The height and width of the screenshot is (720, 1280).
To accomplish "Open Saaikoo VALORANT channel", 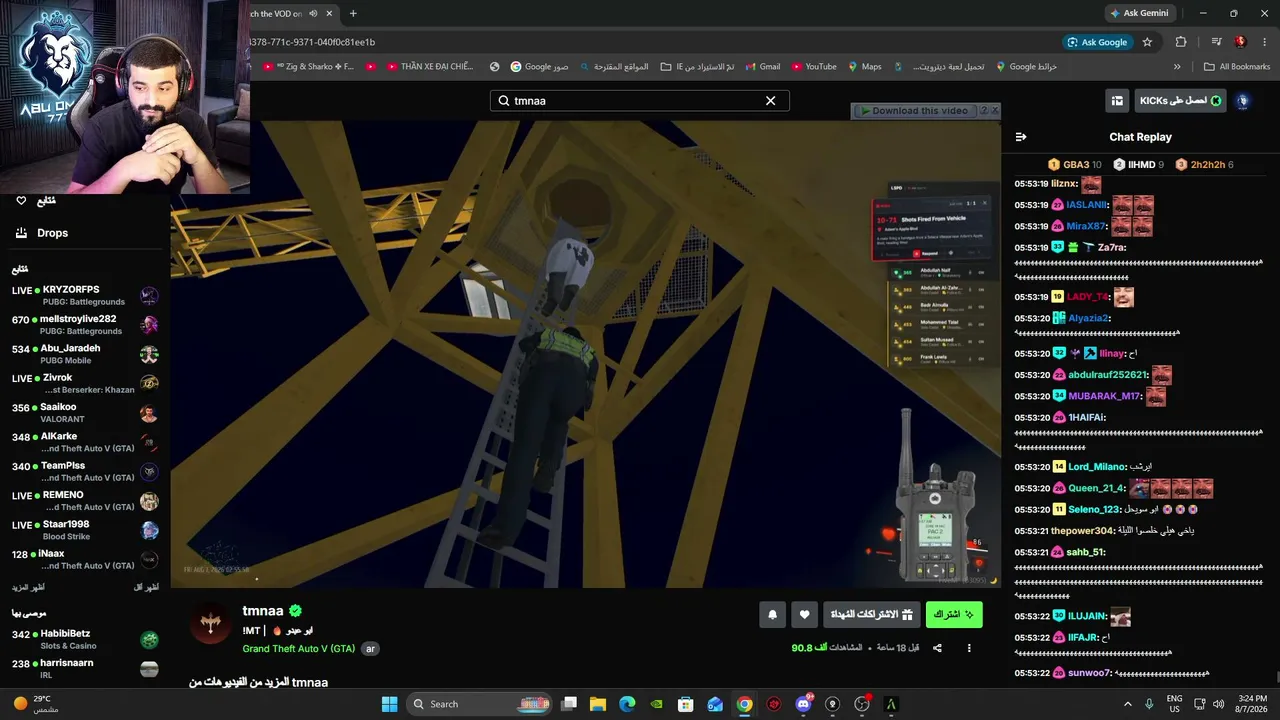I will (85, 413).
